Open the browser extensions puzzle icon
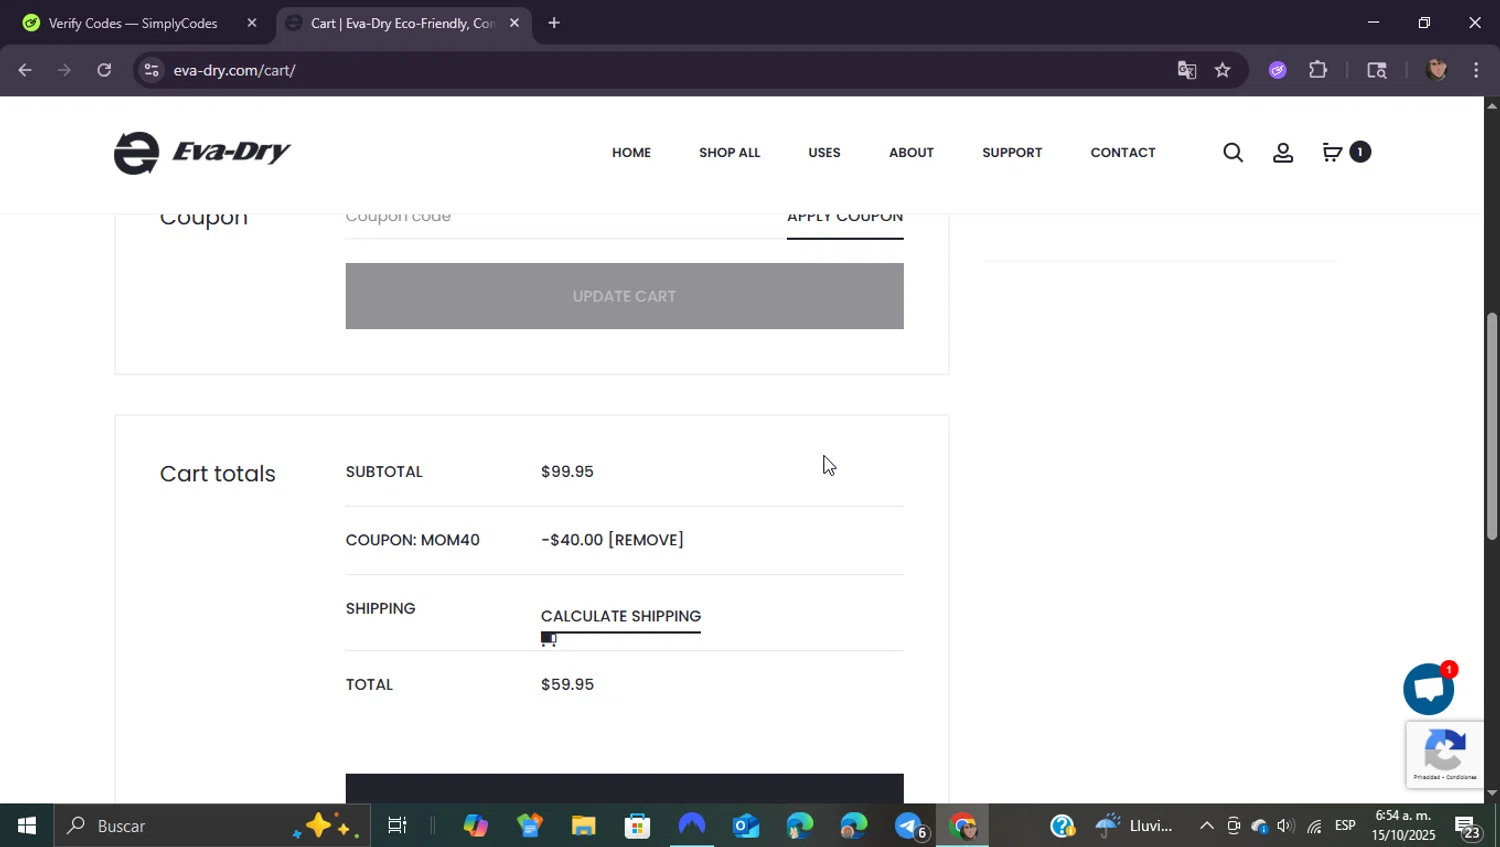The width and height of the screenshot is (1500, 847). click(x=1318, y=70)
